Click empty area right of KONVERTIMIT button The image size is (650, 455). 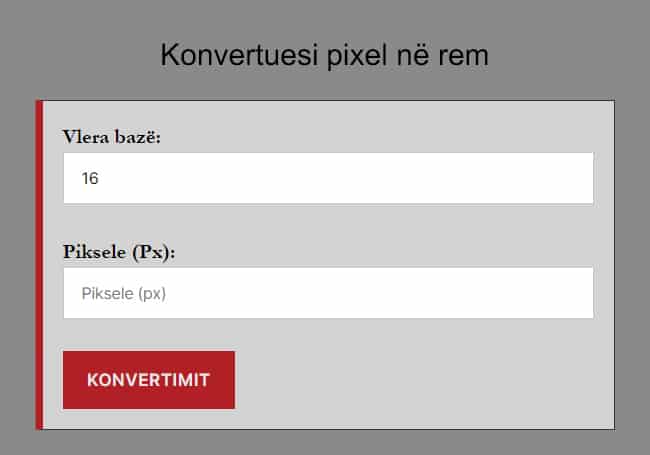pos(420,380)
